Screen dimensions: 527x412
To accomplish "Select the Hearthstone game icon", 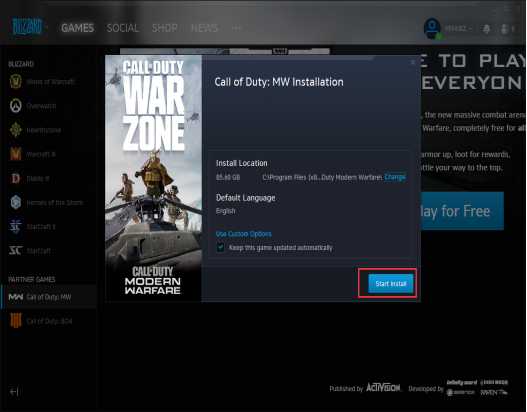I will click(x=15, y=130).
